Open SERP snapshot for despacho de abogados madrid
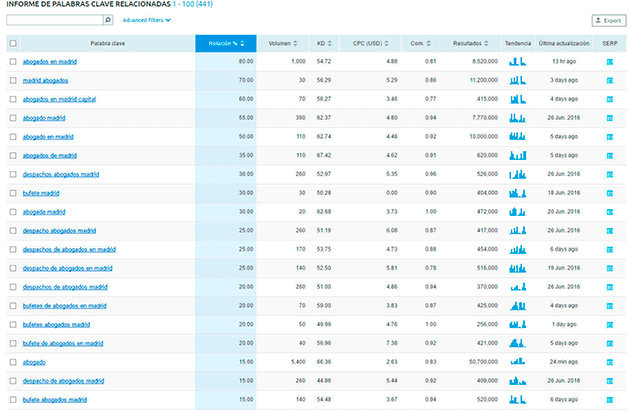 coord(610,381)
